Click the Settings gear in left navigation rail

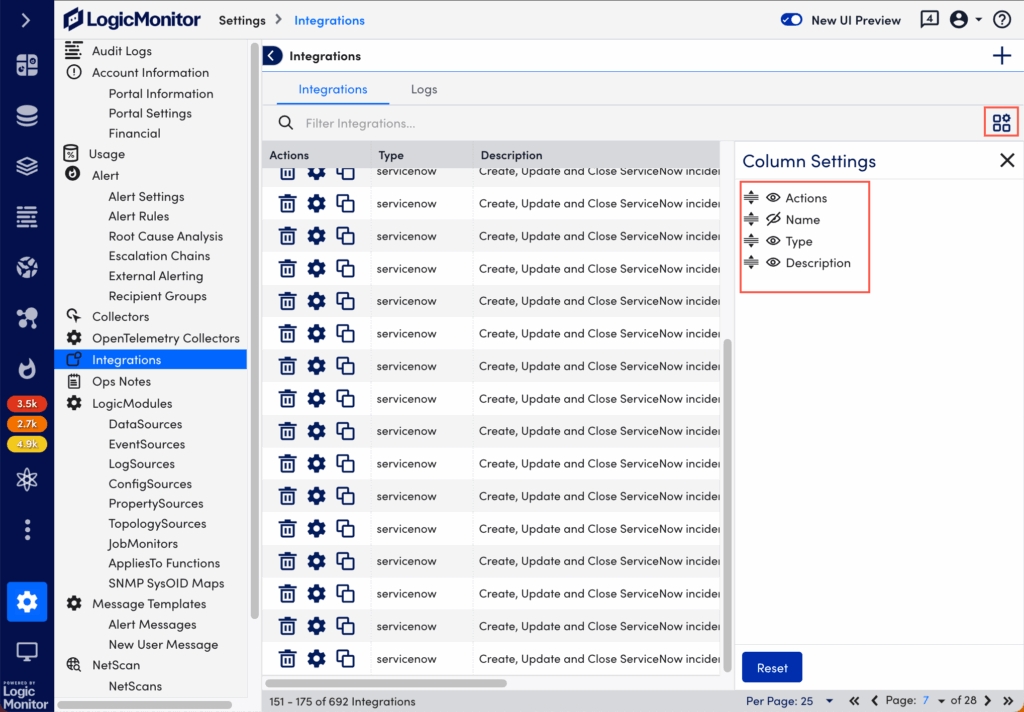(27, 601)
